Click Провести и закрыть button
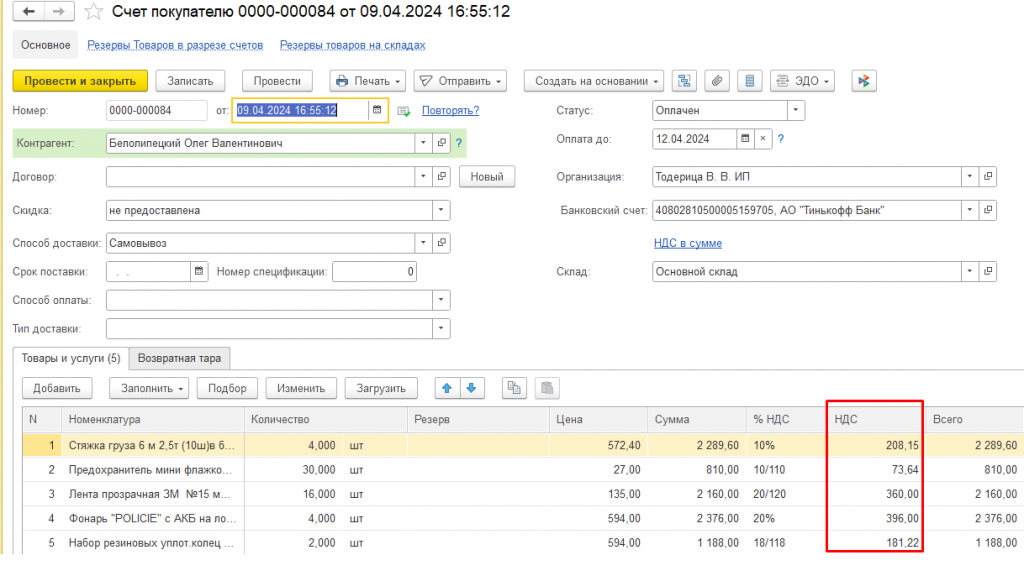Viewport: 1024px width, 576px height. (80, 81)
